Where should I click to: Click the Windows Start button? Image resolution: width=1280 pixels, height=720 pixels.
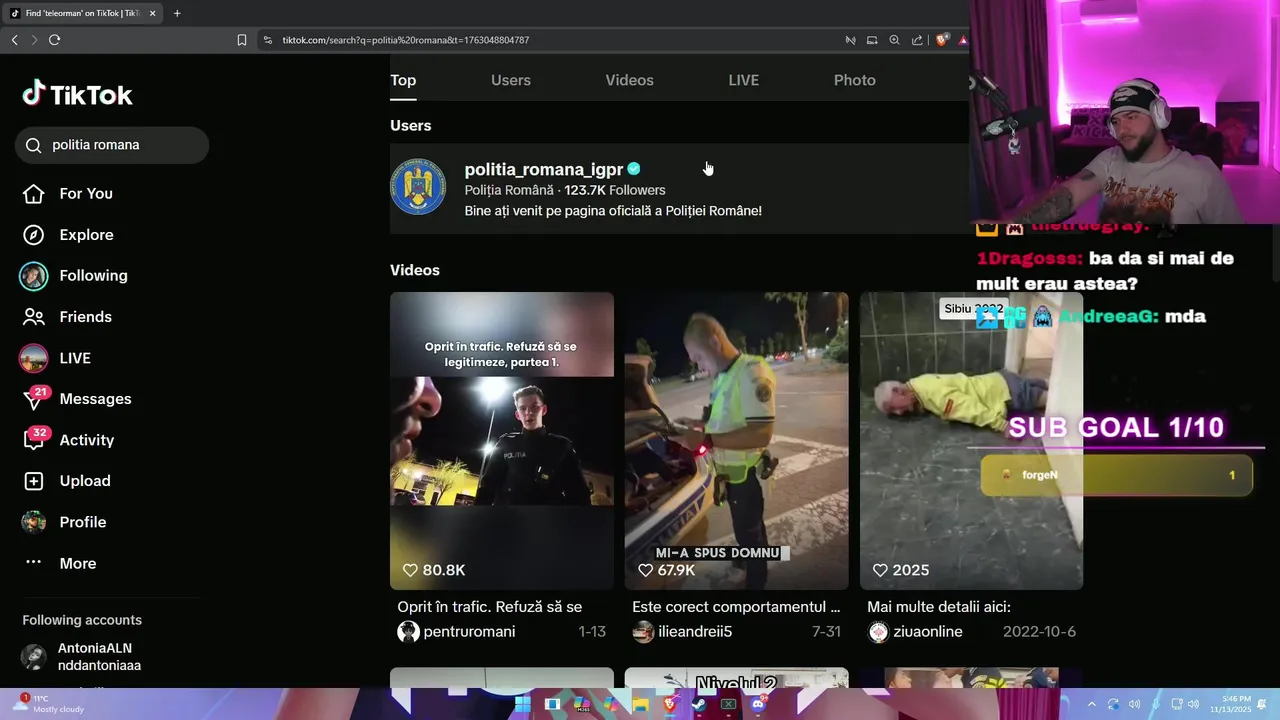click(x=522, y=704)
